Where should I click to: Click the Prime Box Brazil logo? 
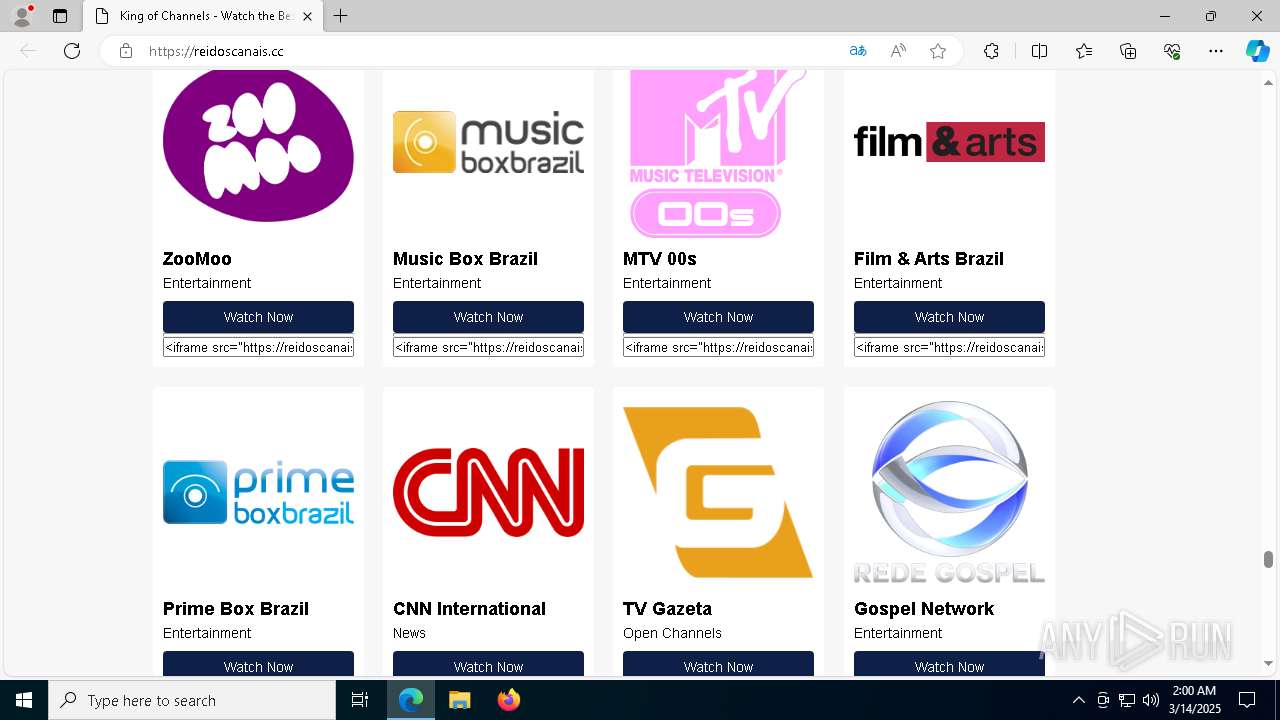tap(258, 492)
